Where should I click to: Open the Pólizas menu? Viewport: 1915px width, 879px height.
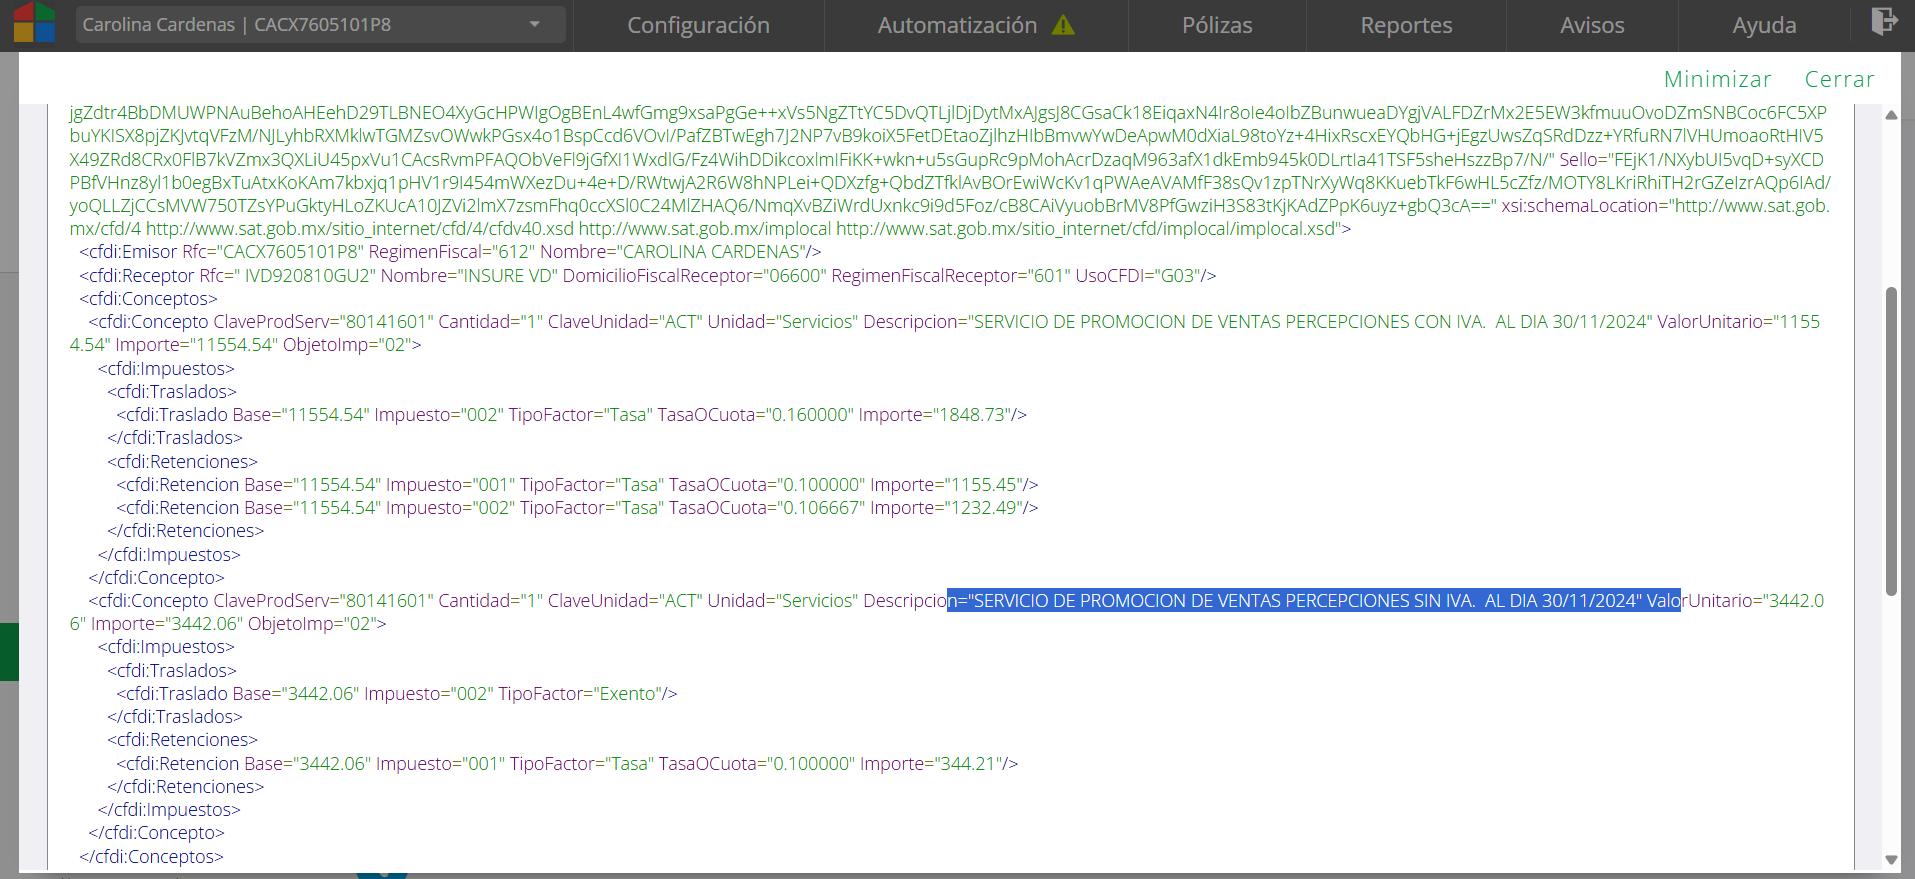(x=1217, y=26)
